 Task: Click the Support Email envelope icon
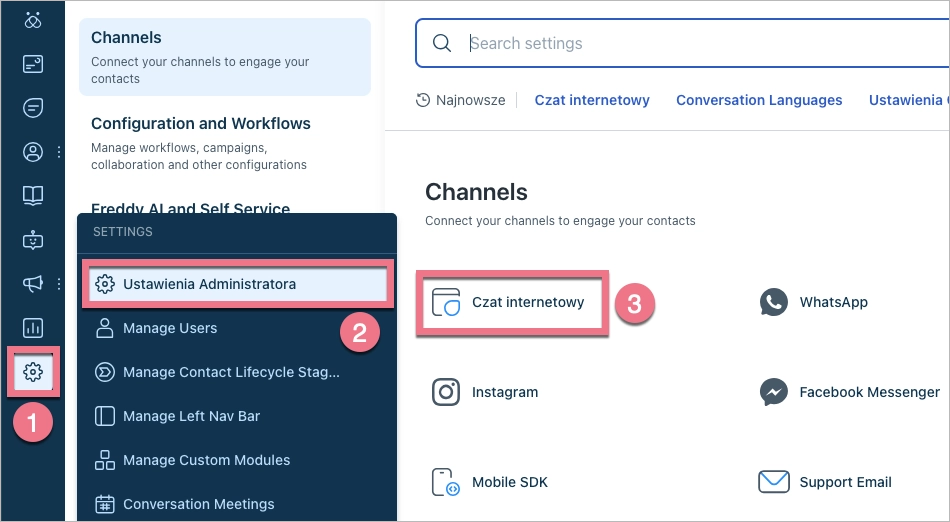[x=774, y=482]
